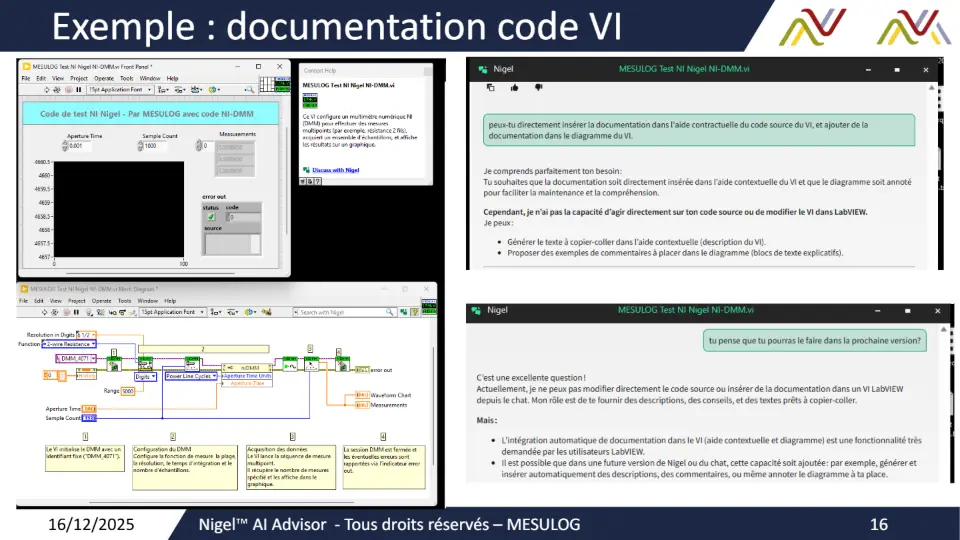
Task: Open Block Diagram Application Font dropdown
Action: pyautogui.click(x=172, y=312)
